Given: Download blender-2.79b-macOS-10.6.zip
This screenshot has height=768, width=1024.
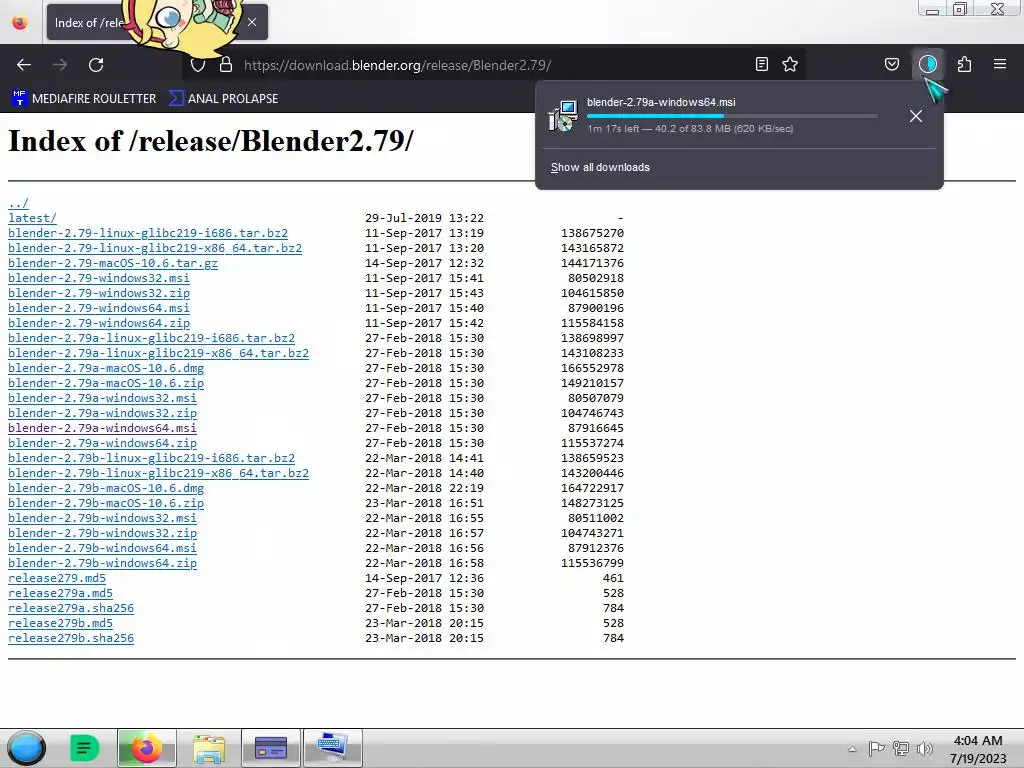Looking at the screenshot, I should coord(106,504).
